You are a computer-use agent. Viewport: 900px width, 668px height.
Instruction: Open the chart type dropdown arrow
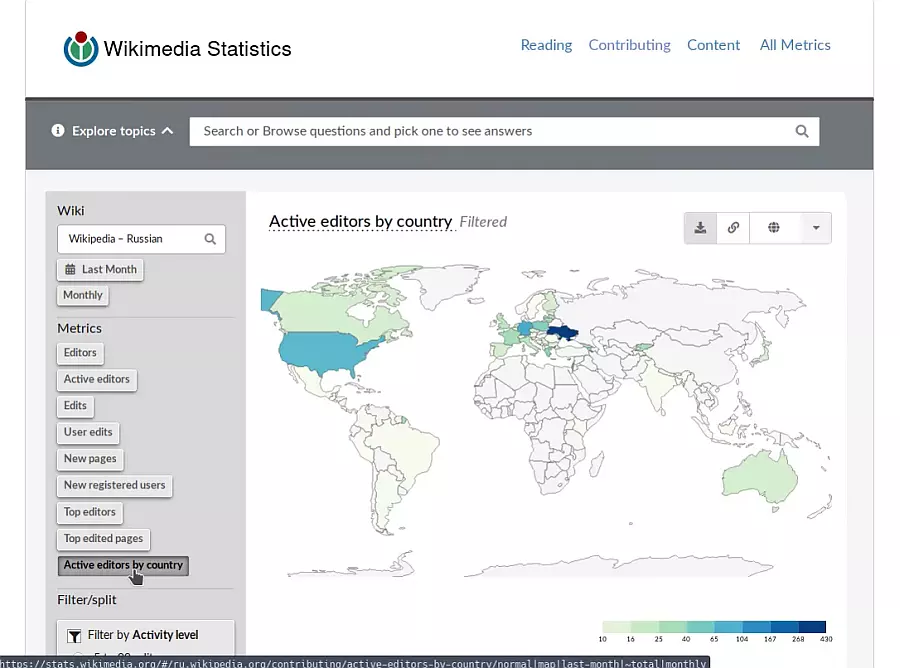pyautogui.click(x=816, y=228)
